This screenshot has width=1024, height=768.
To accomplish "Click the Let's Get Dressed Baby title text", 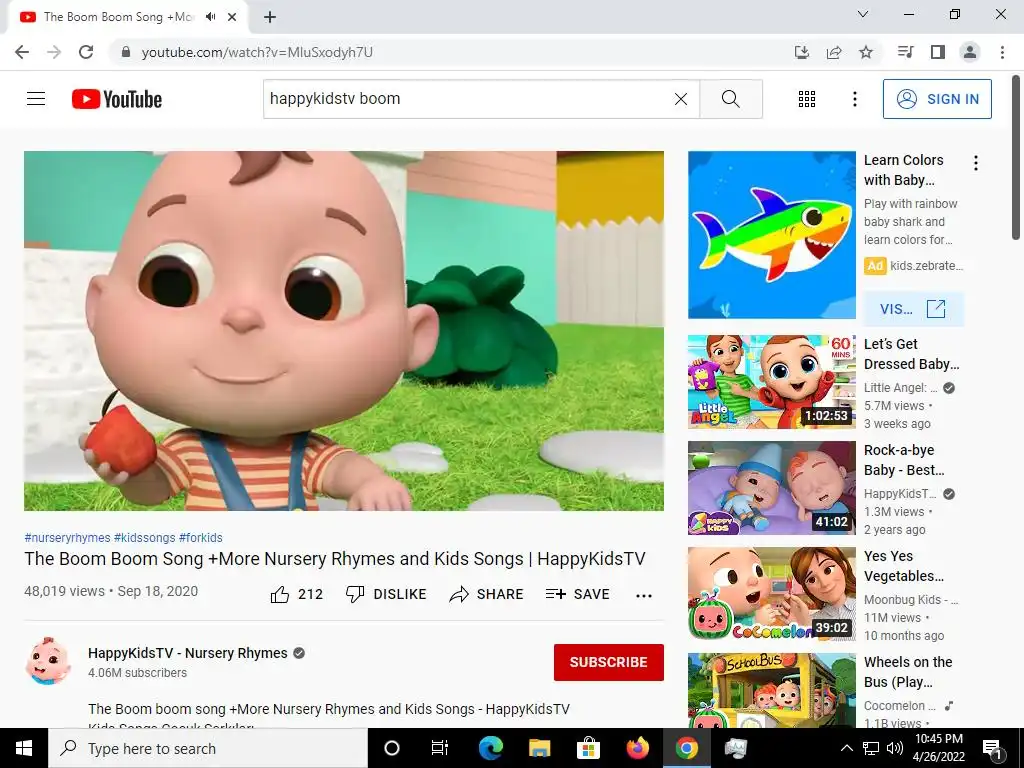I will [x=912, y=354].
